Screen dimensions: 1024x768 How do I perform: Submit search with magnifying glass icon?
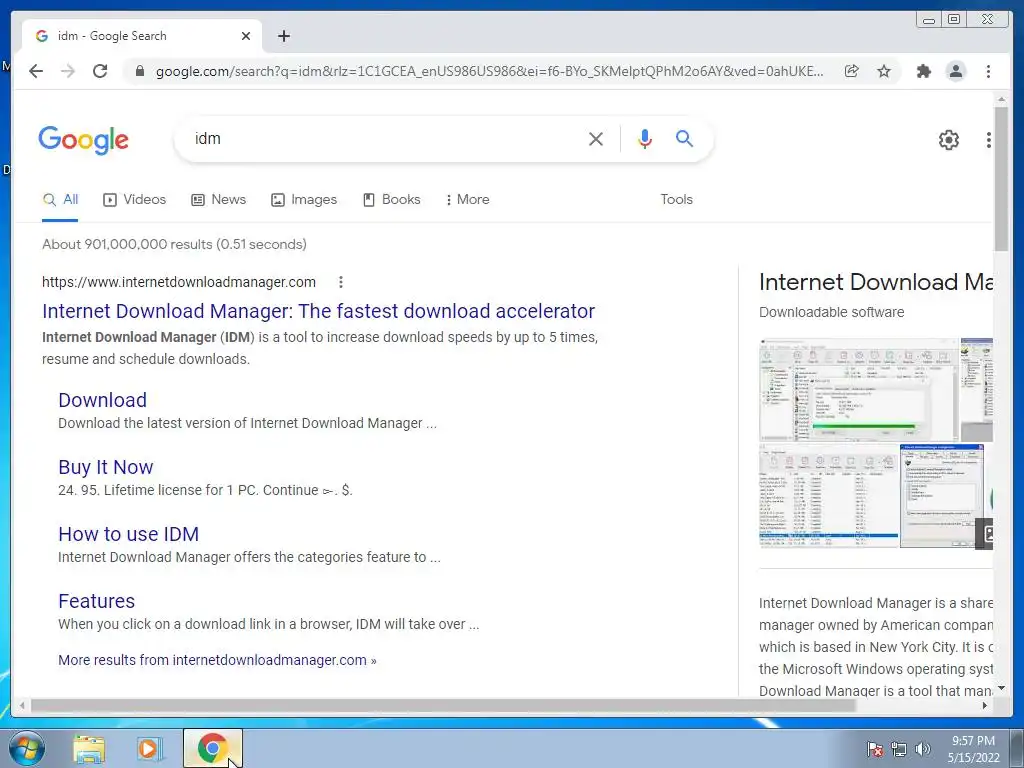(684, 138)
